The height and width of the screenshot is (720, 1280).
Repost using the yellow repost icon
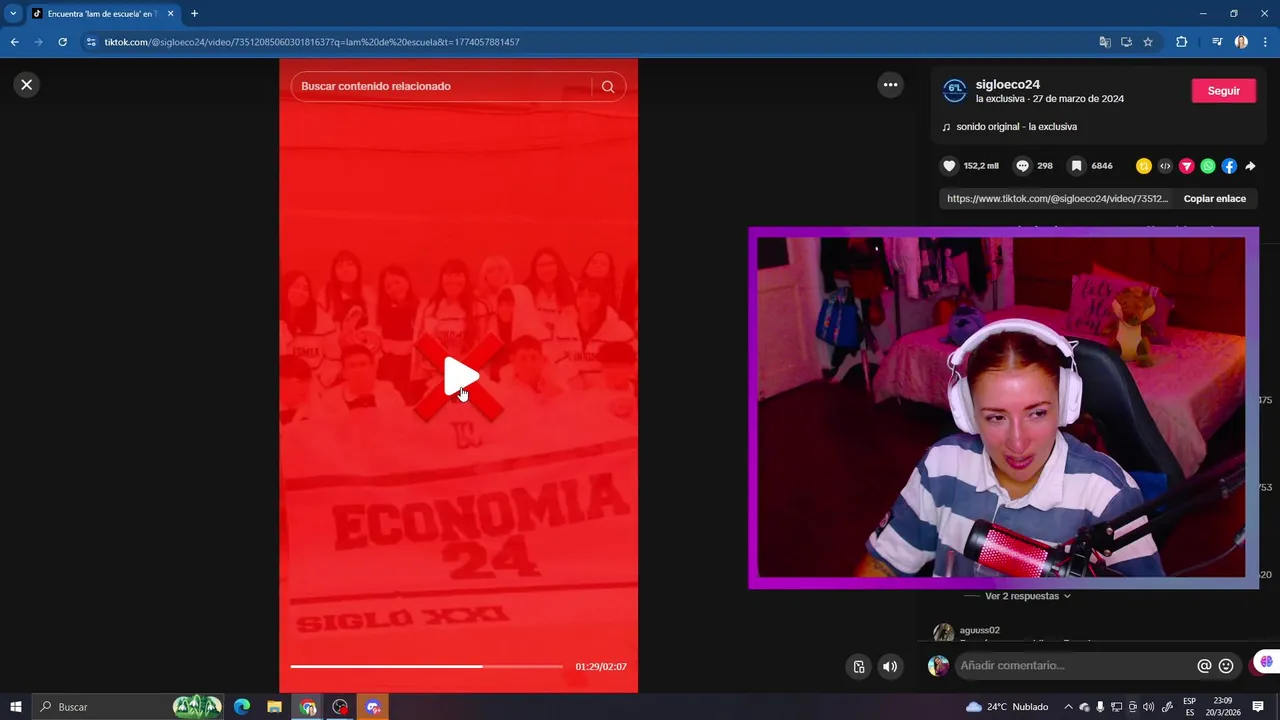(x=1144, y=166)
